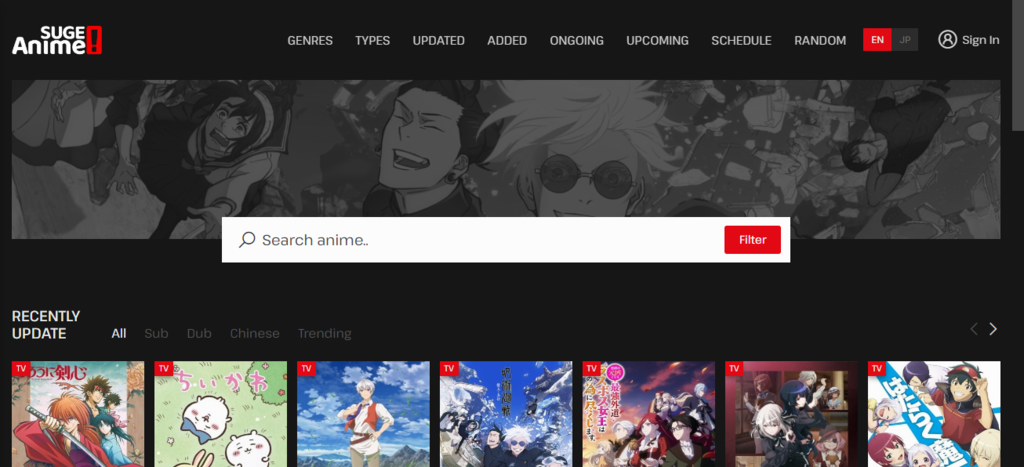Select the Sub tab
Screen dimensions: 1024x467
coord(156,334)
